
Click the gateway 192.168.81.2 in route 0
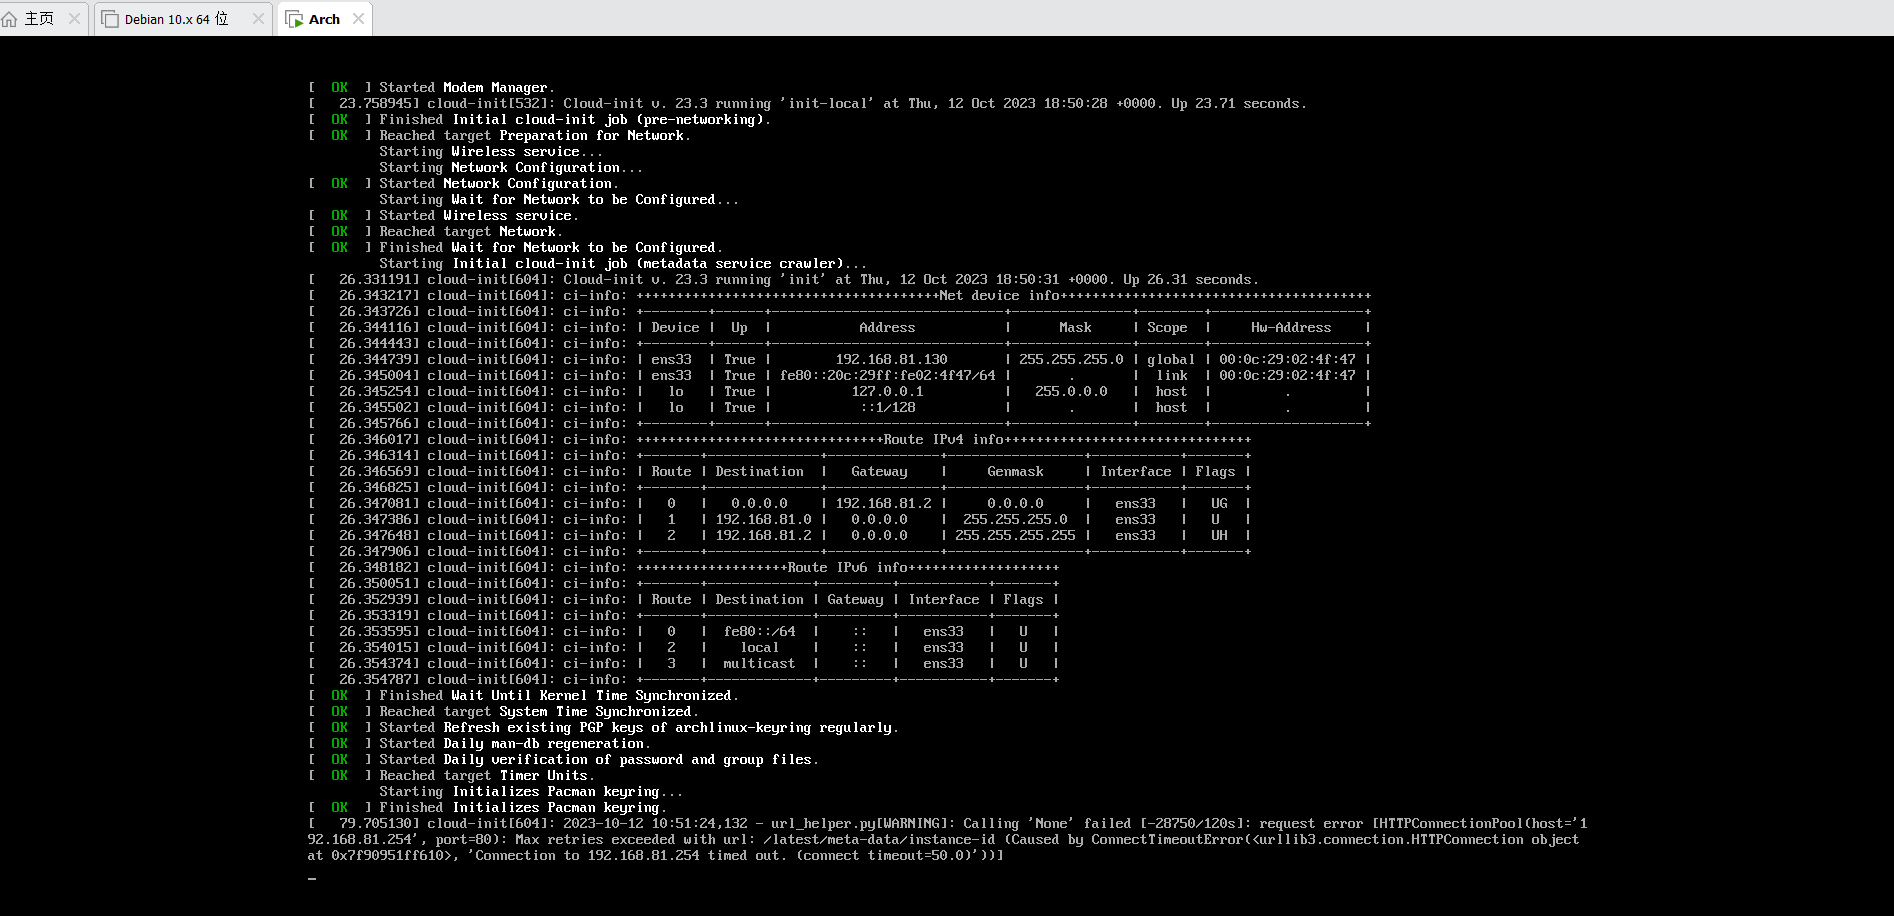(883, 504)
